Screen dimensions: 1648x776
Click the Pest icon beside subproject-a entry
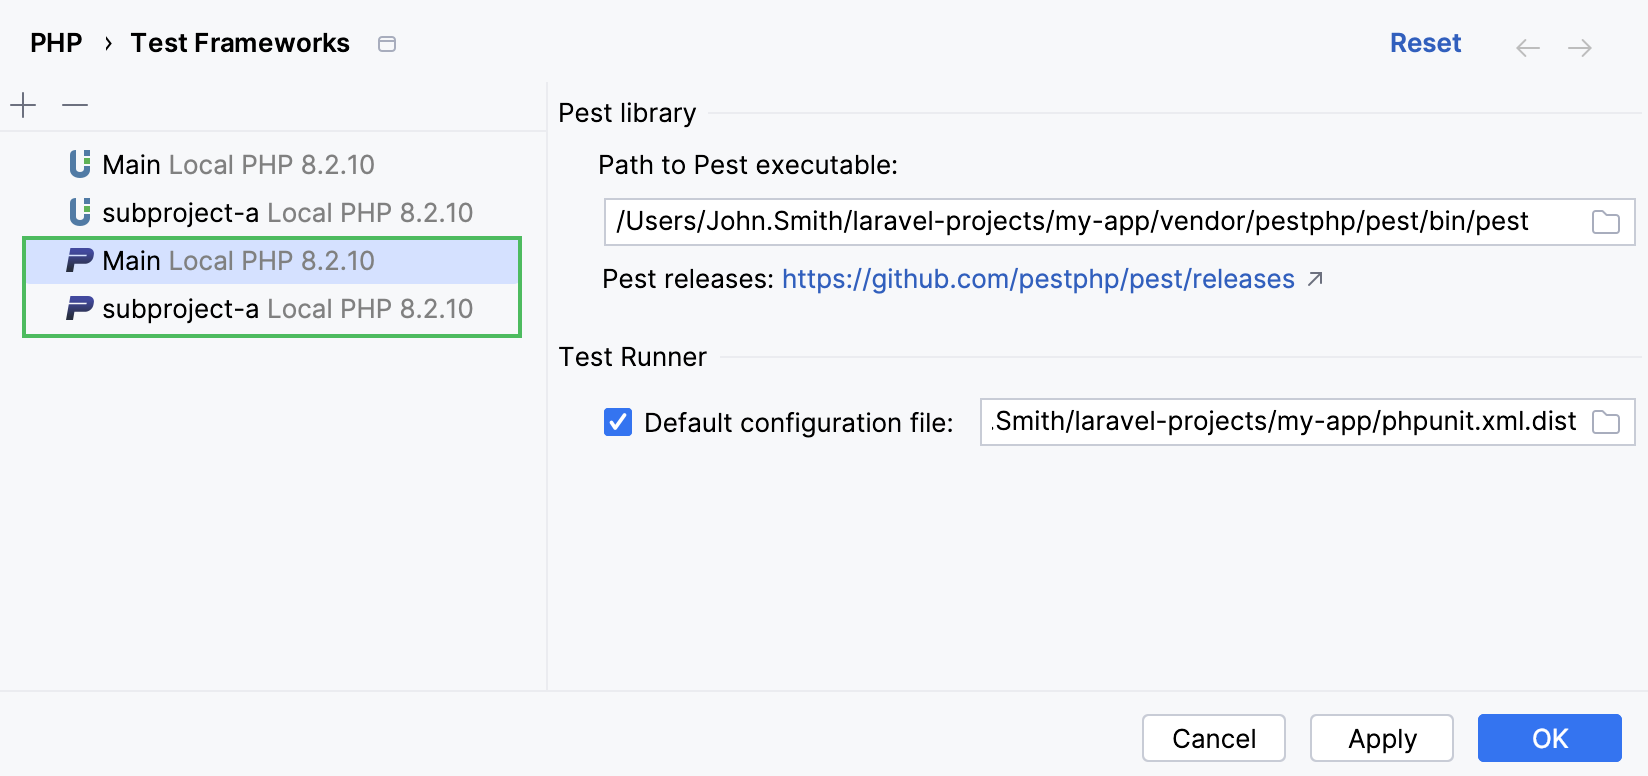click(x=79, y=308)
